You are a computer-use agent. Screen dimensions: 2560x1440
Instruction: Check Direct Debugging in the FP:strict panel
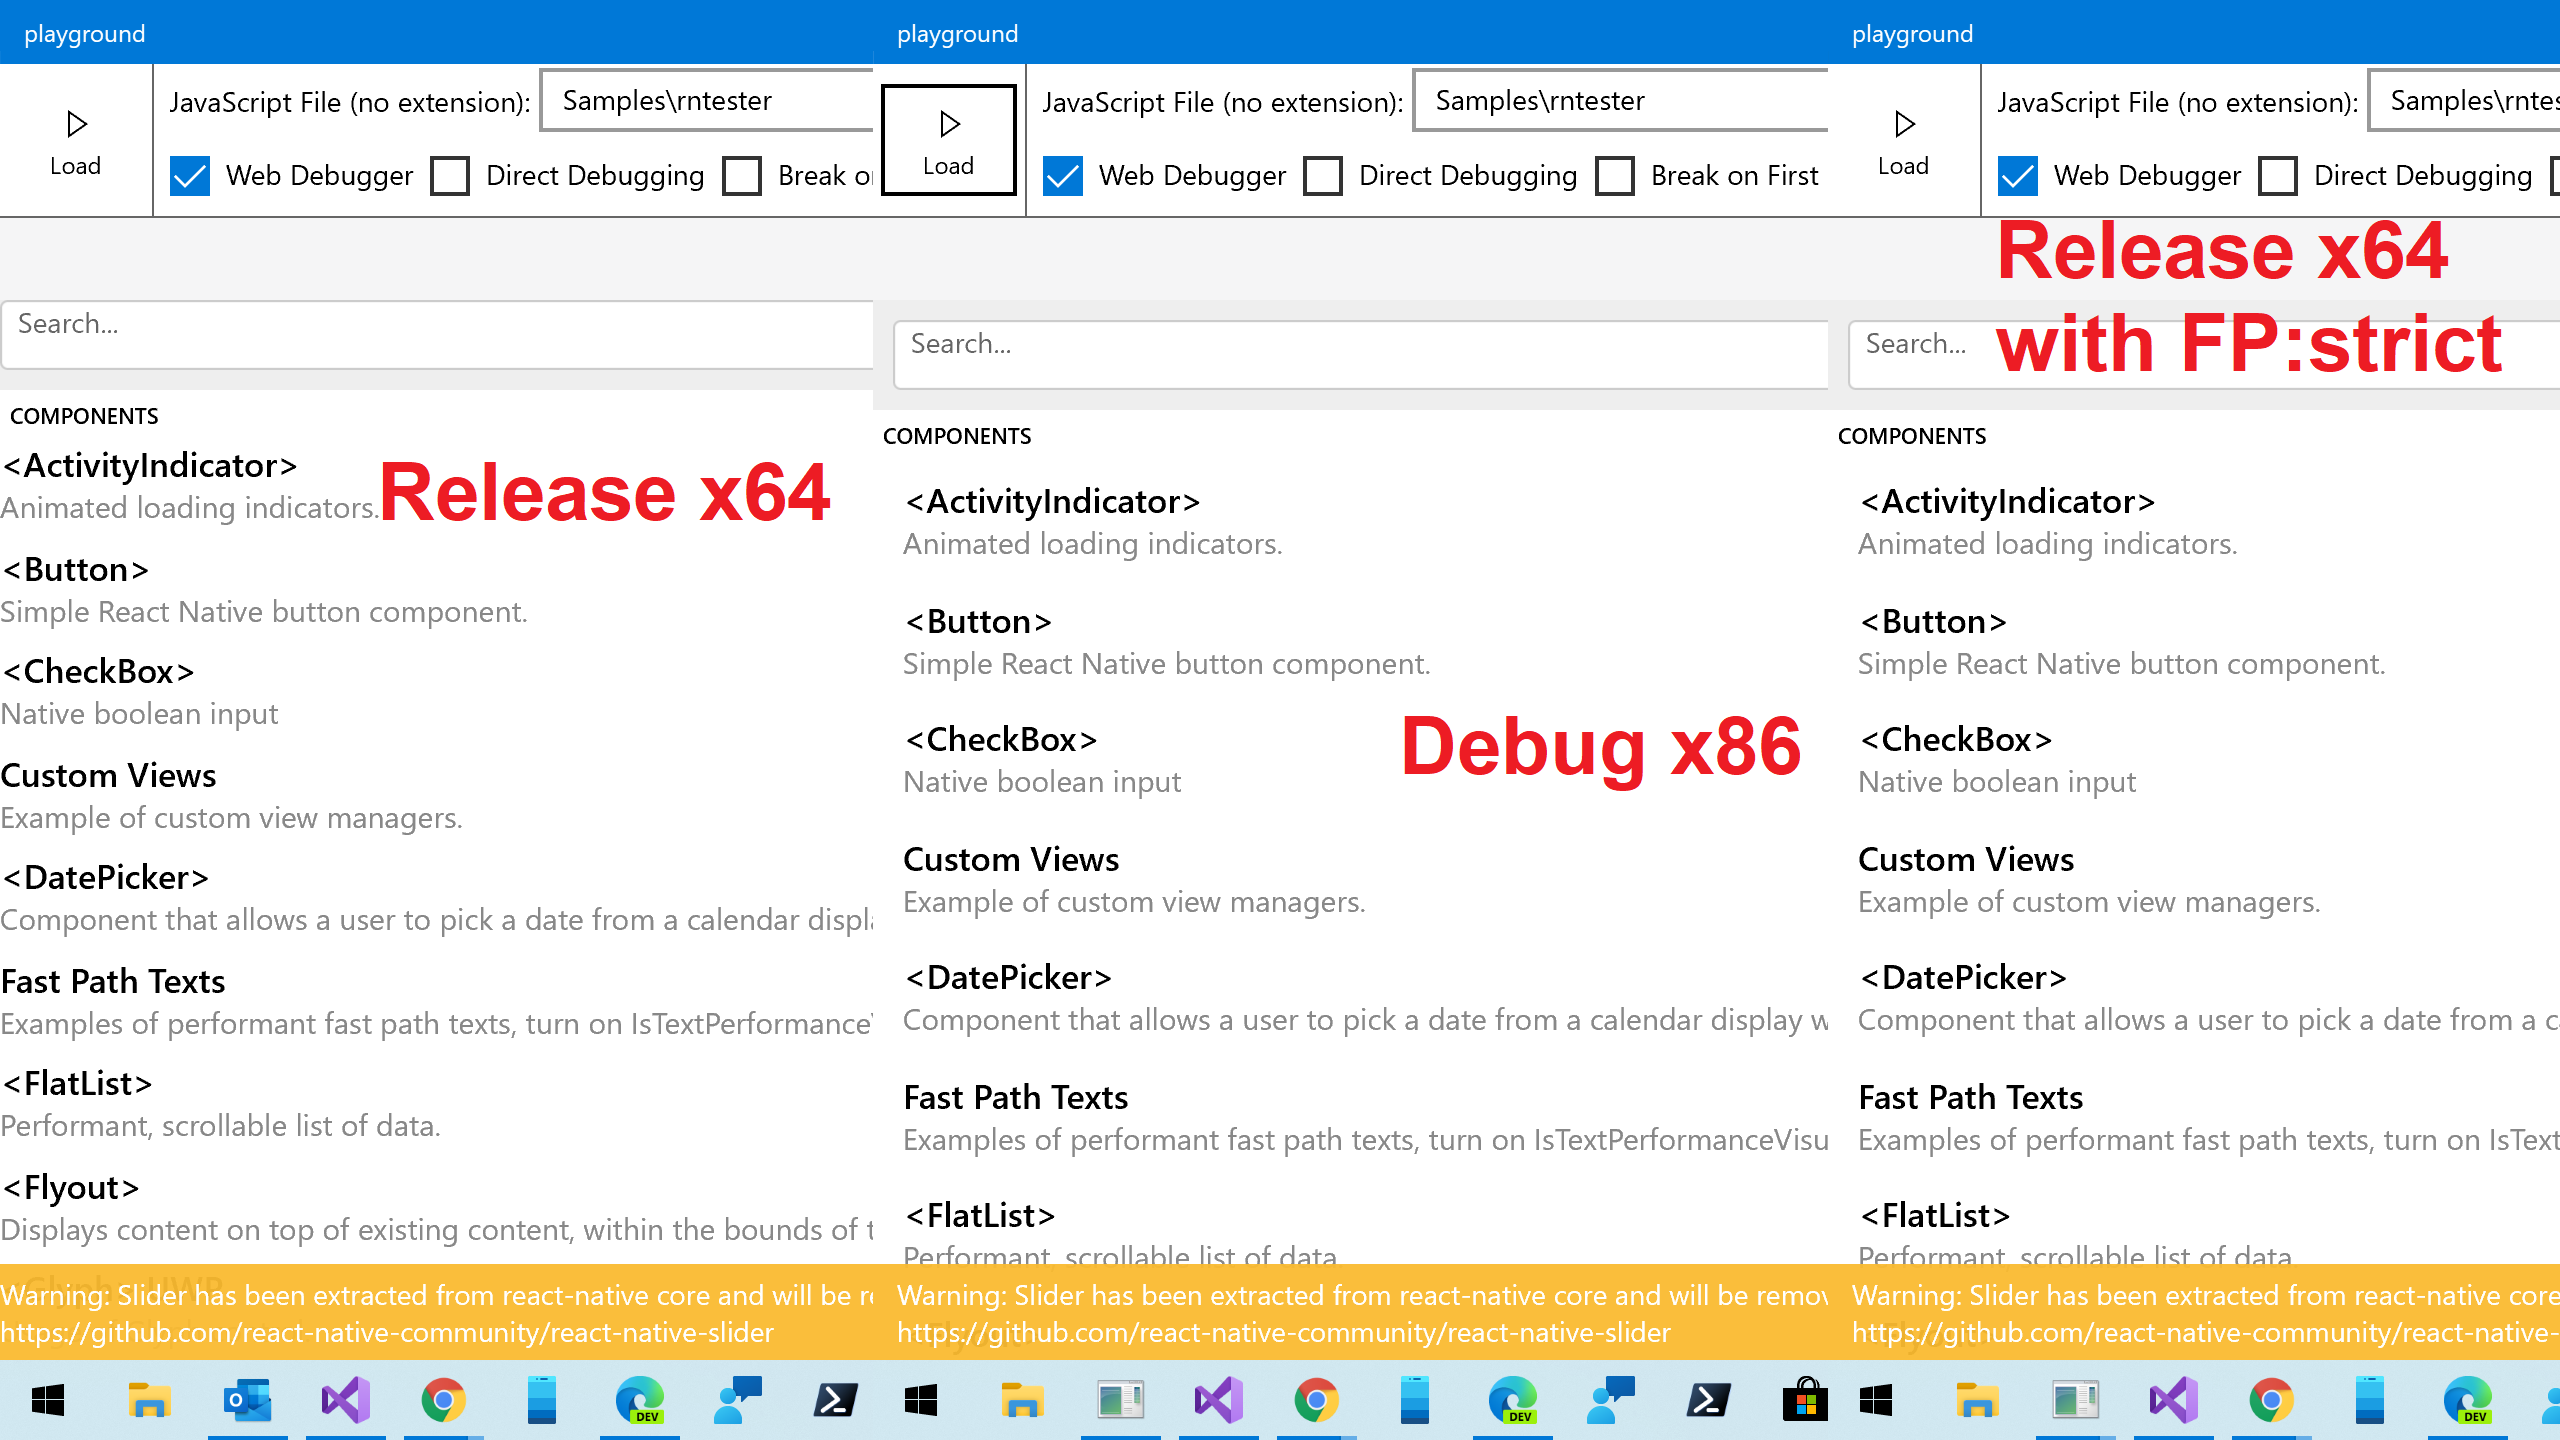(2278, 176)
